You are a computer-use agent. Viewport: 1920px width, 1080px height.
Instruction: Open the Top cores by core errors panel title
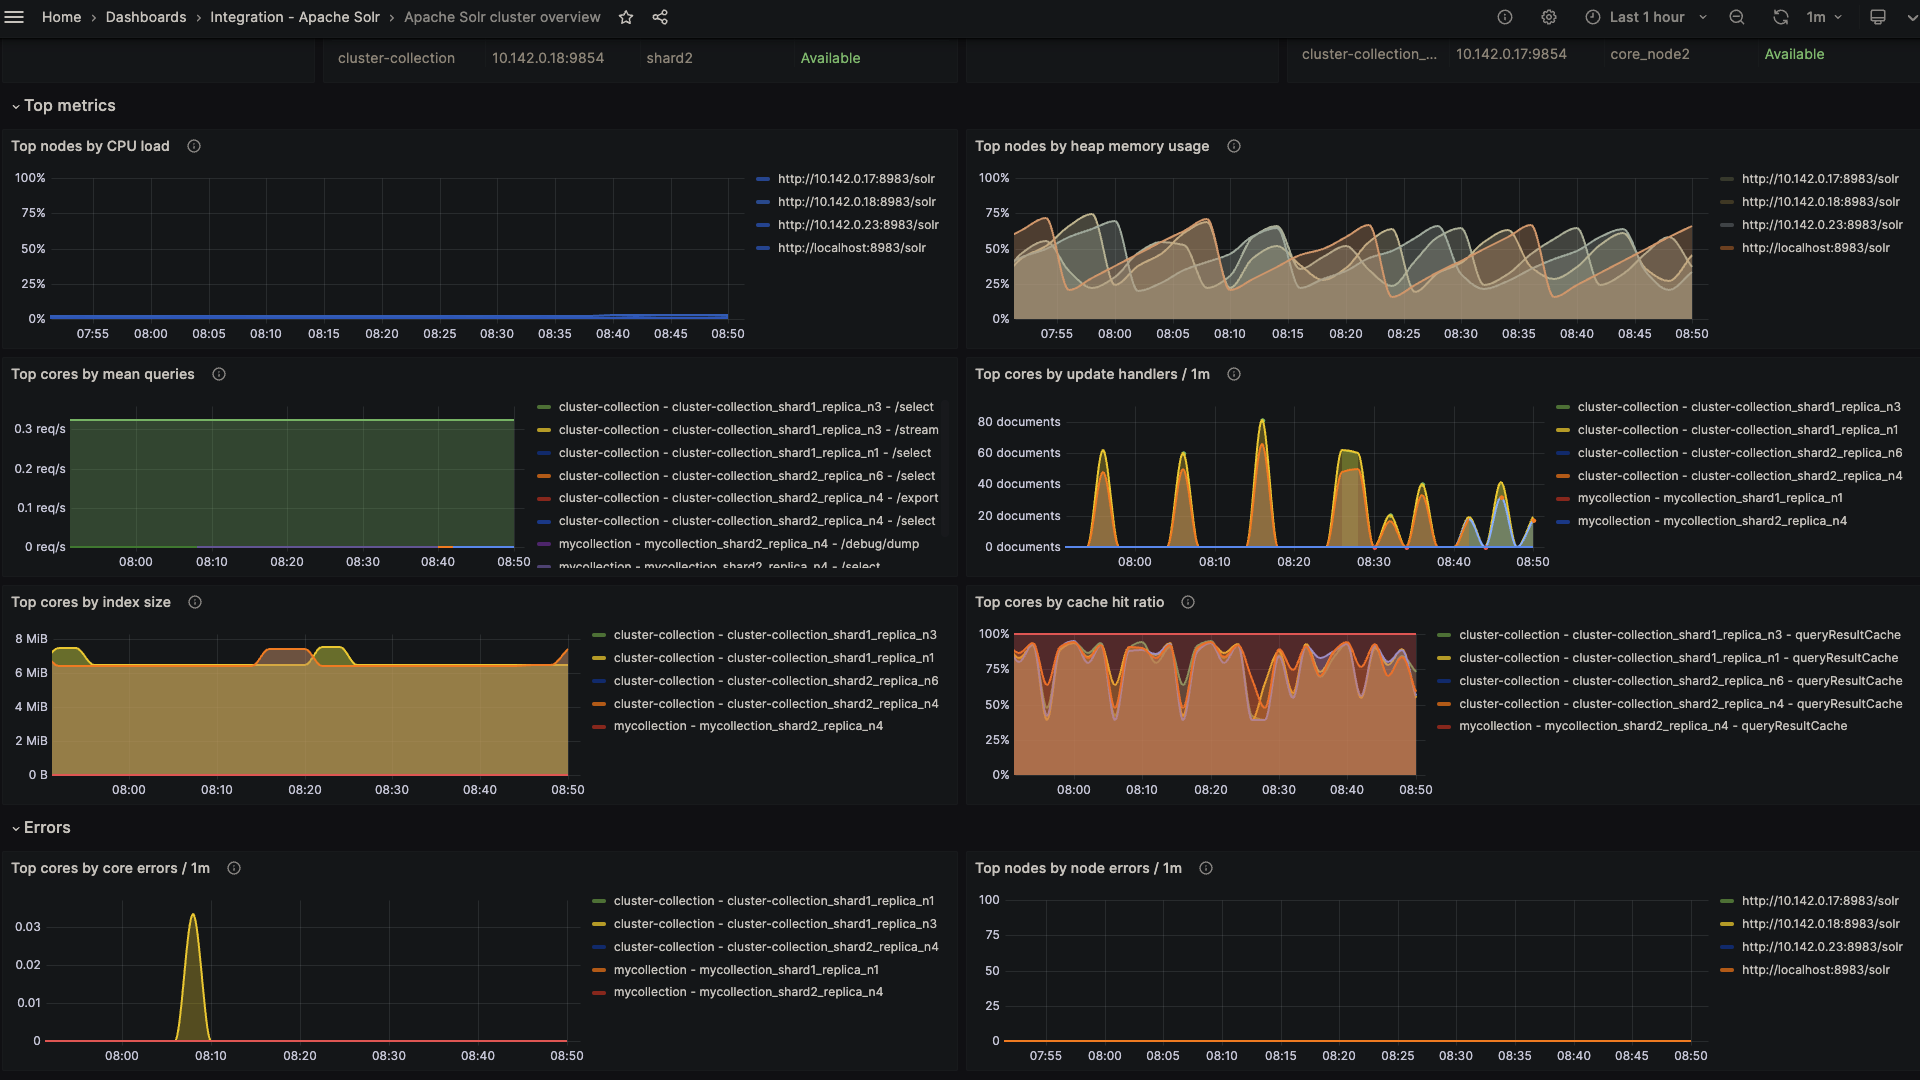click(110, 868)
